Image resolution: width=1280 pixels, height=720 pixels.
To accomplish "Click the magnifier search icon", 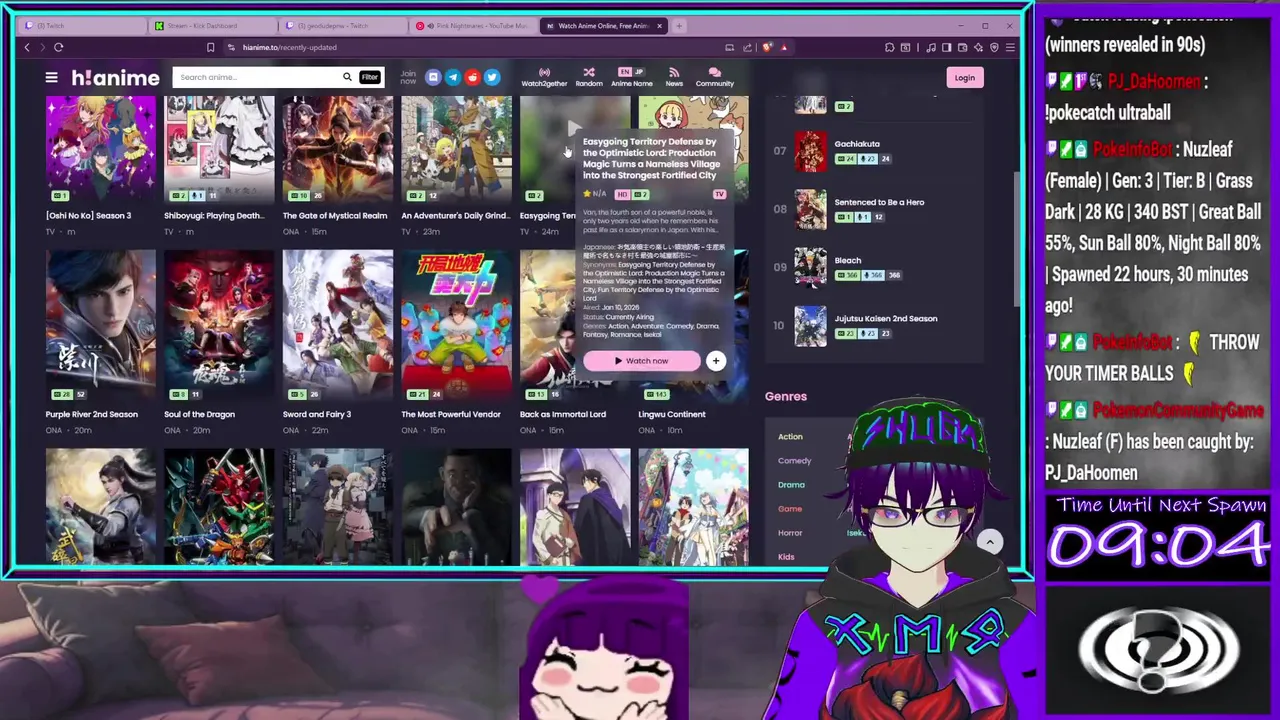I will [347, 77].
